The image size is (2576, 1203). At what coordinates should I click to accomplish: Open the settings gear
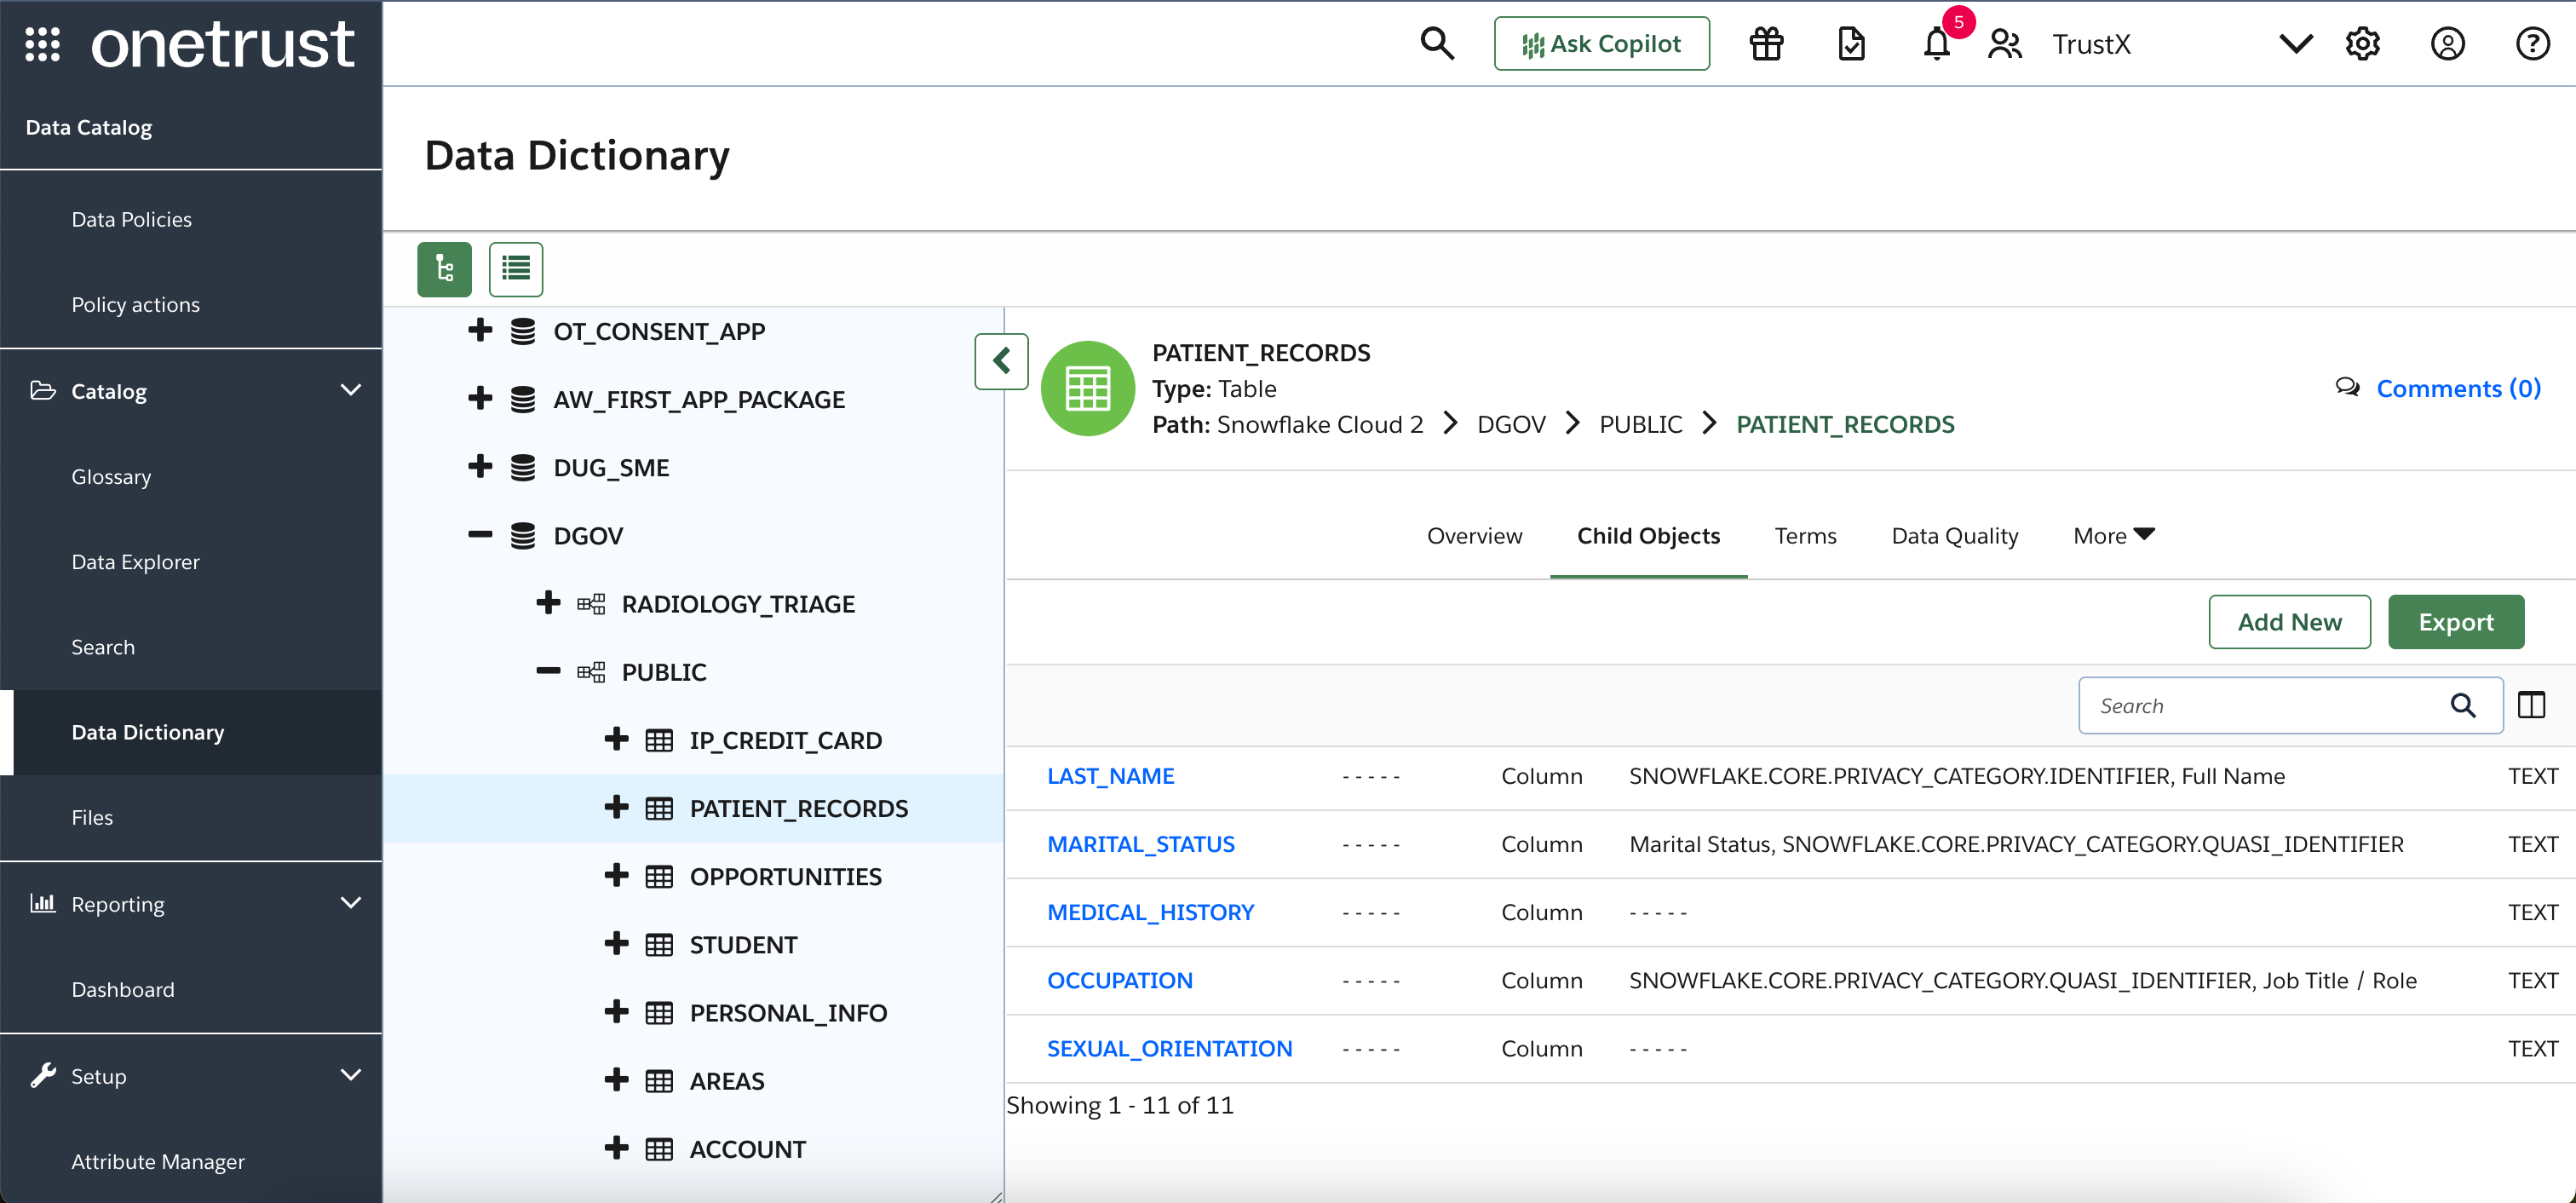coord(2363,44)
